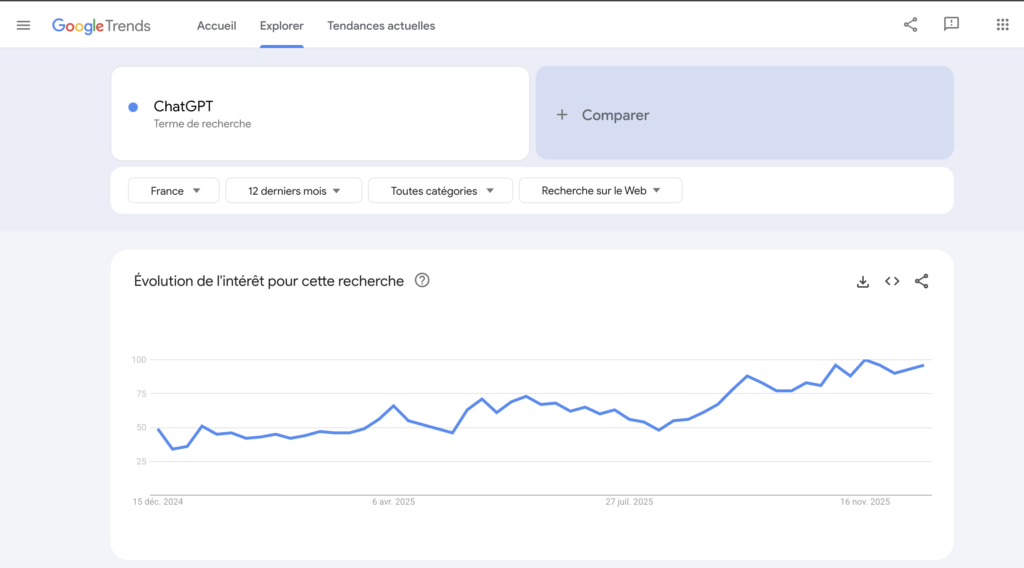Click the 15 déc. 2024 axis label
1024x568 pixels.
158,502
